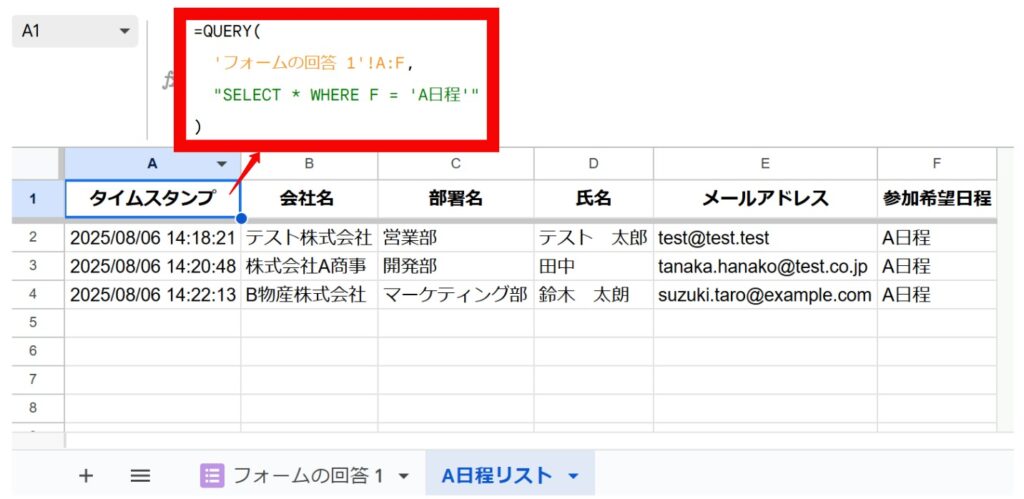Click the 参加希望日程 header cell
Viewport: 1024px width, 499px height.
point(936,199)
